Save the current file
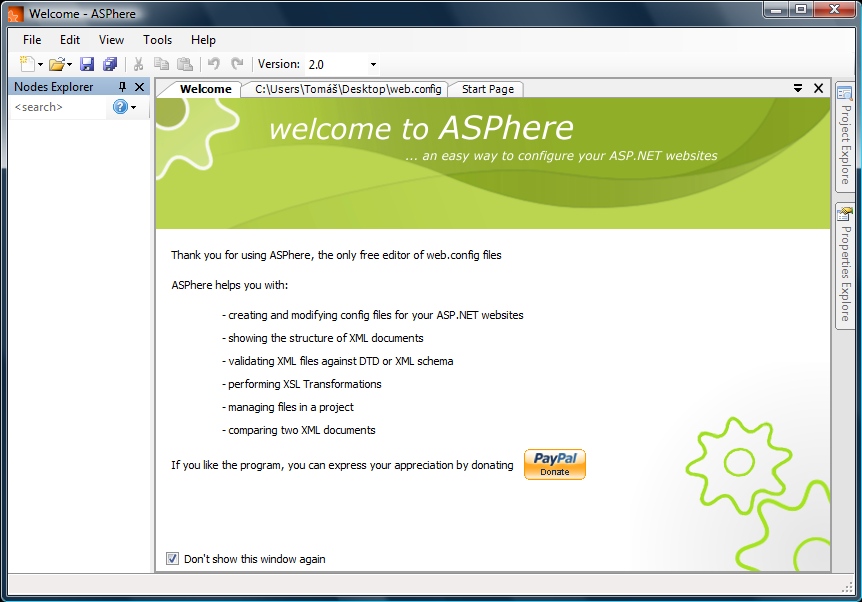 click(86, 63)
